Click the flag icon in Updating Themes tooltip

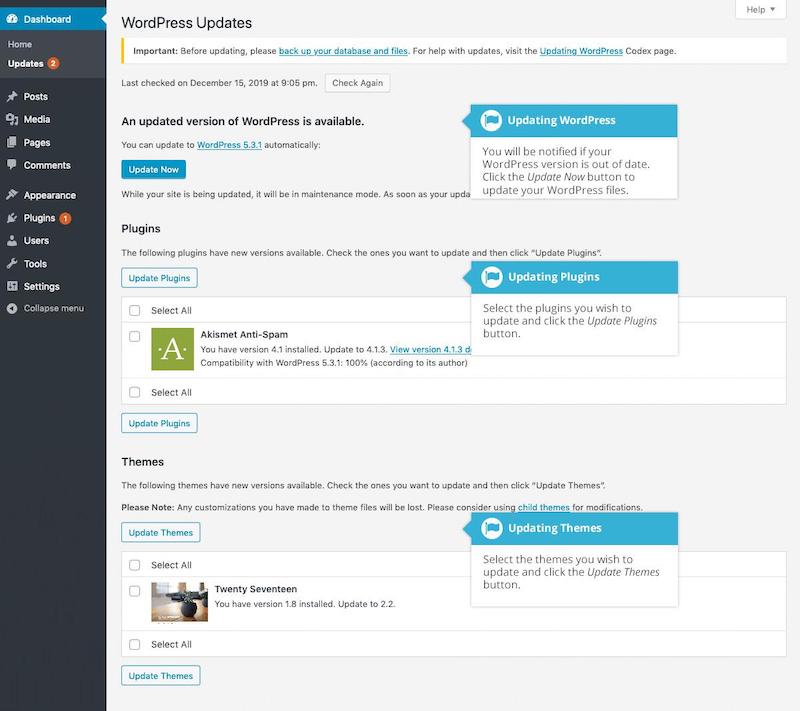pos(492,528)
